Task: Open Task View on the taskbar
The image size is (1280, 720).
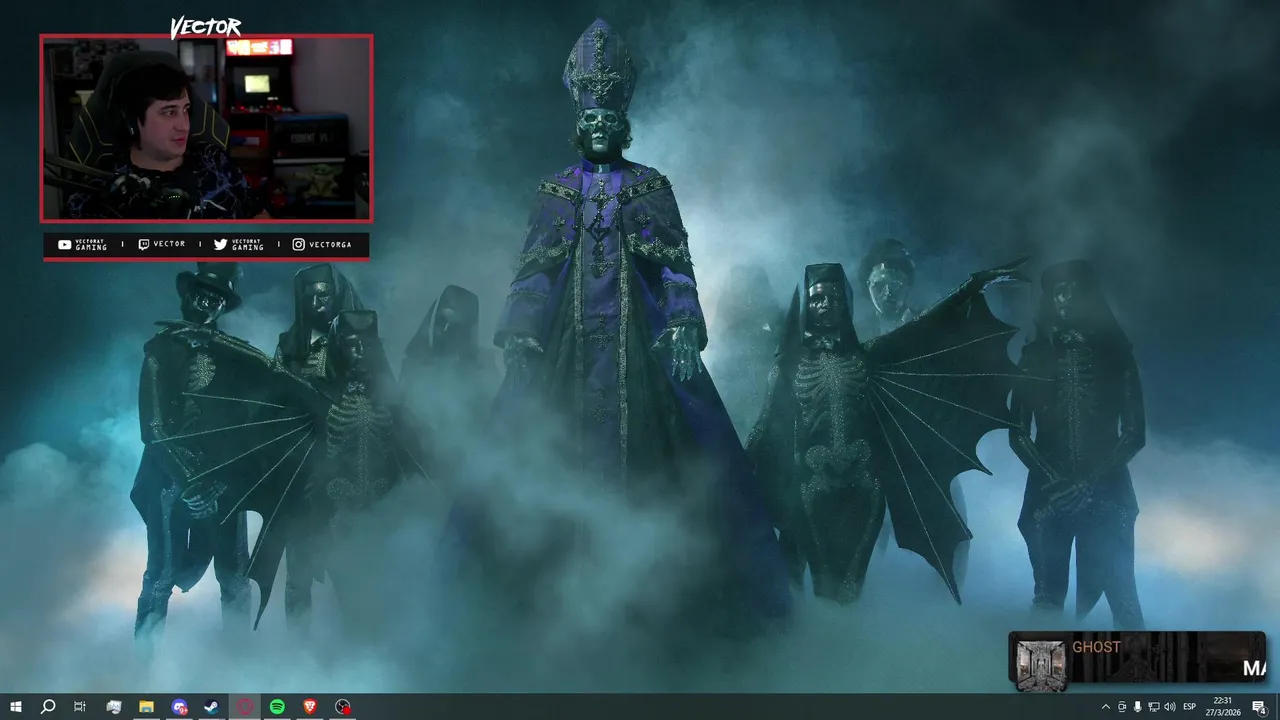Action: pyautogui.click(x=80, y=707)
